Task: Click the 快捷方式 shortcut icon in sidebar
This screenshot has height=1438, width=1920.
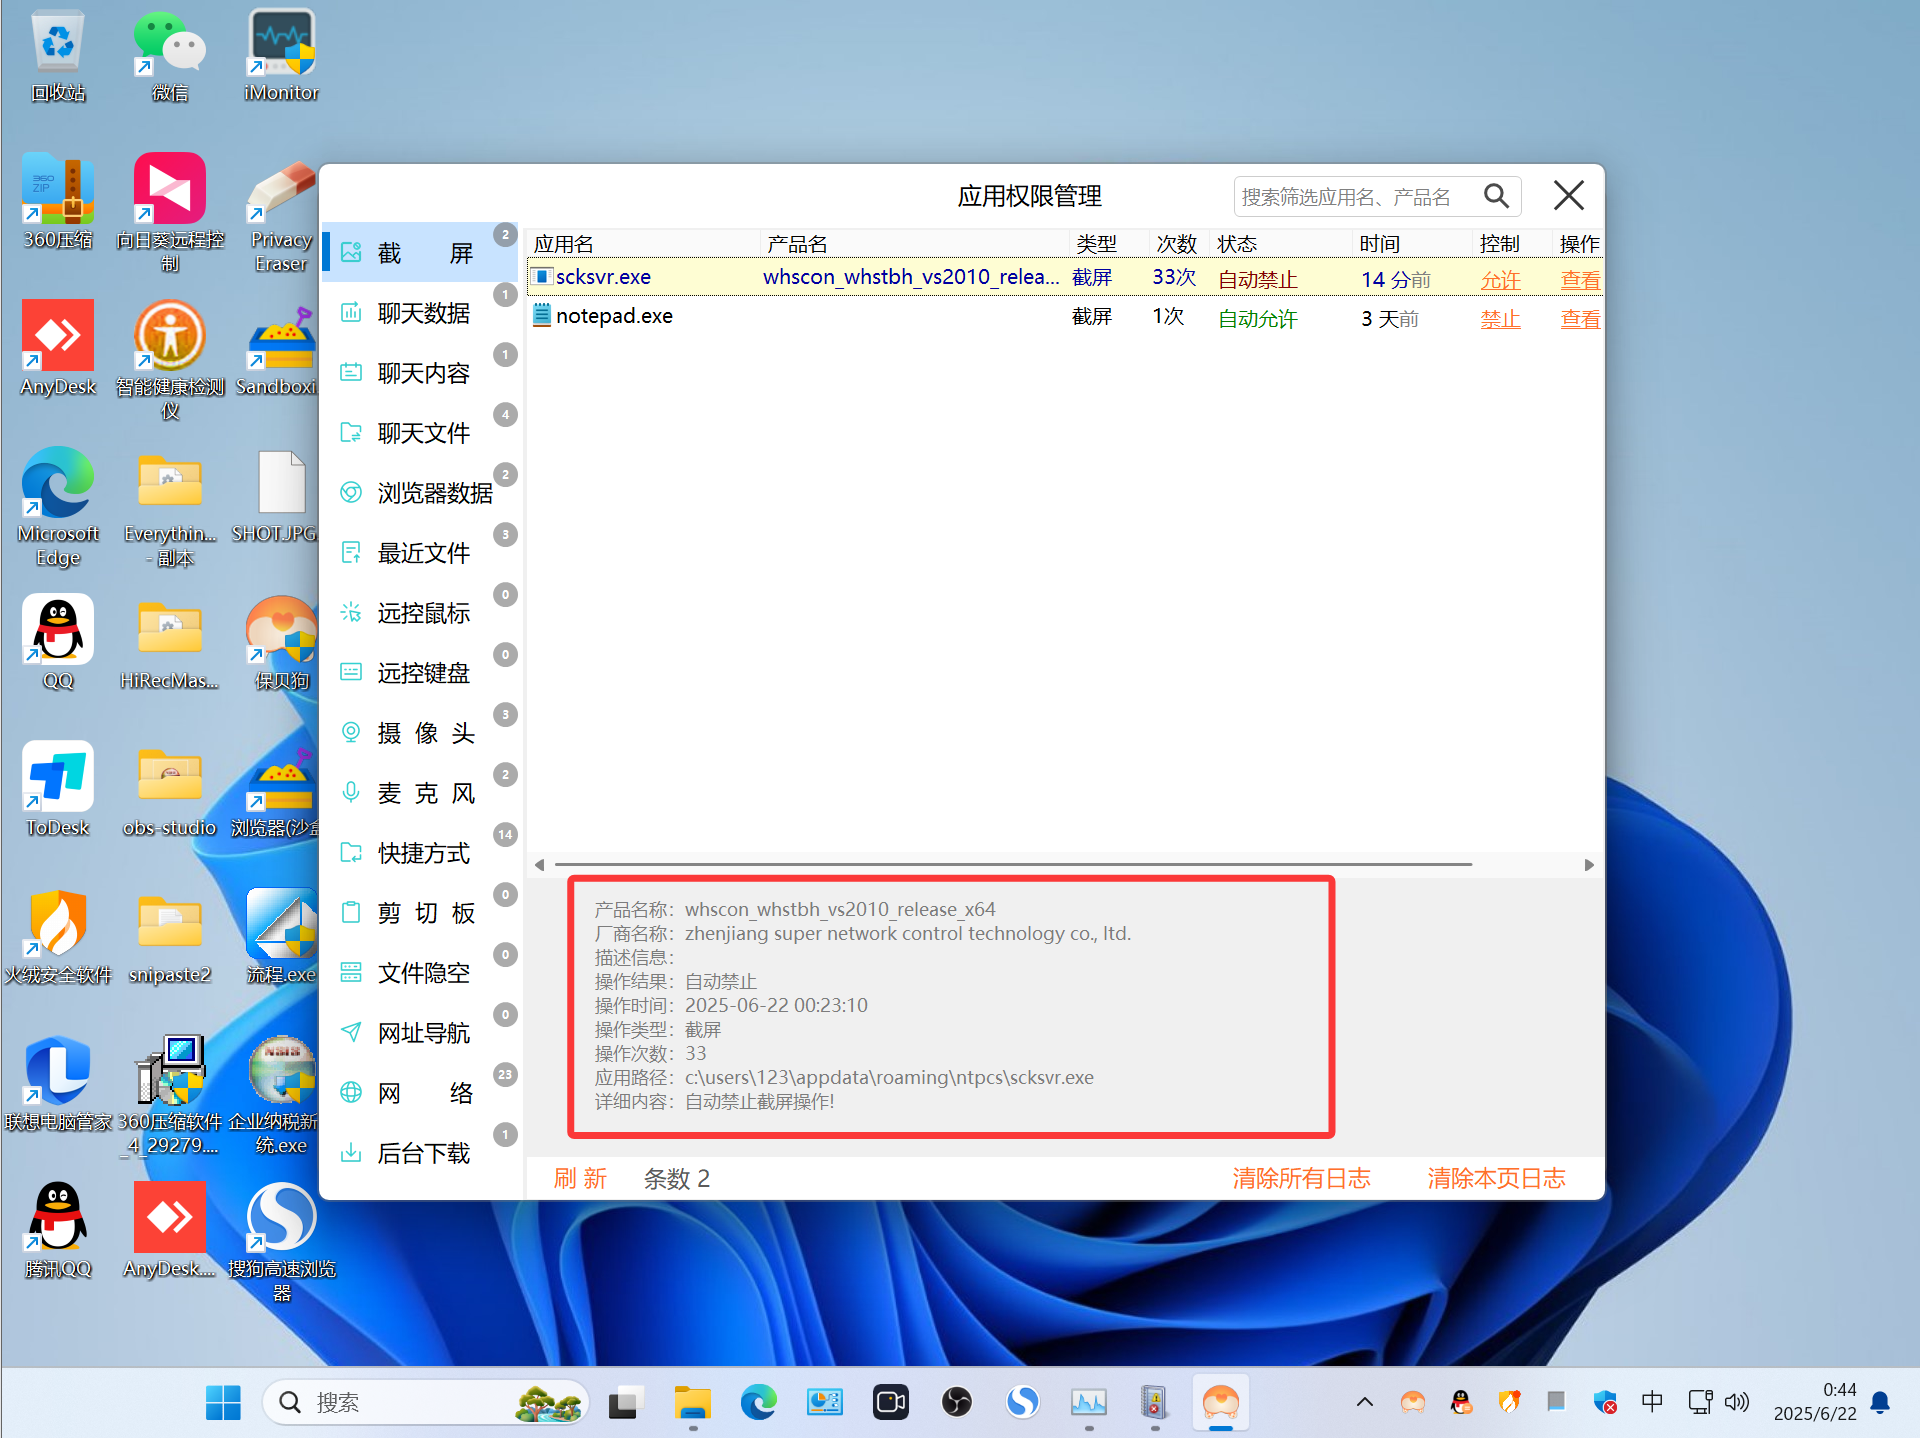Action: (351, 852)
